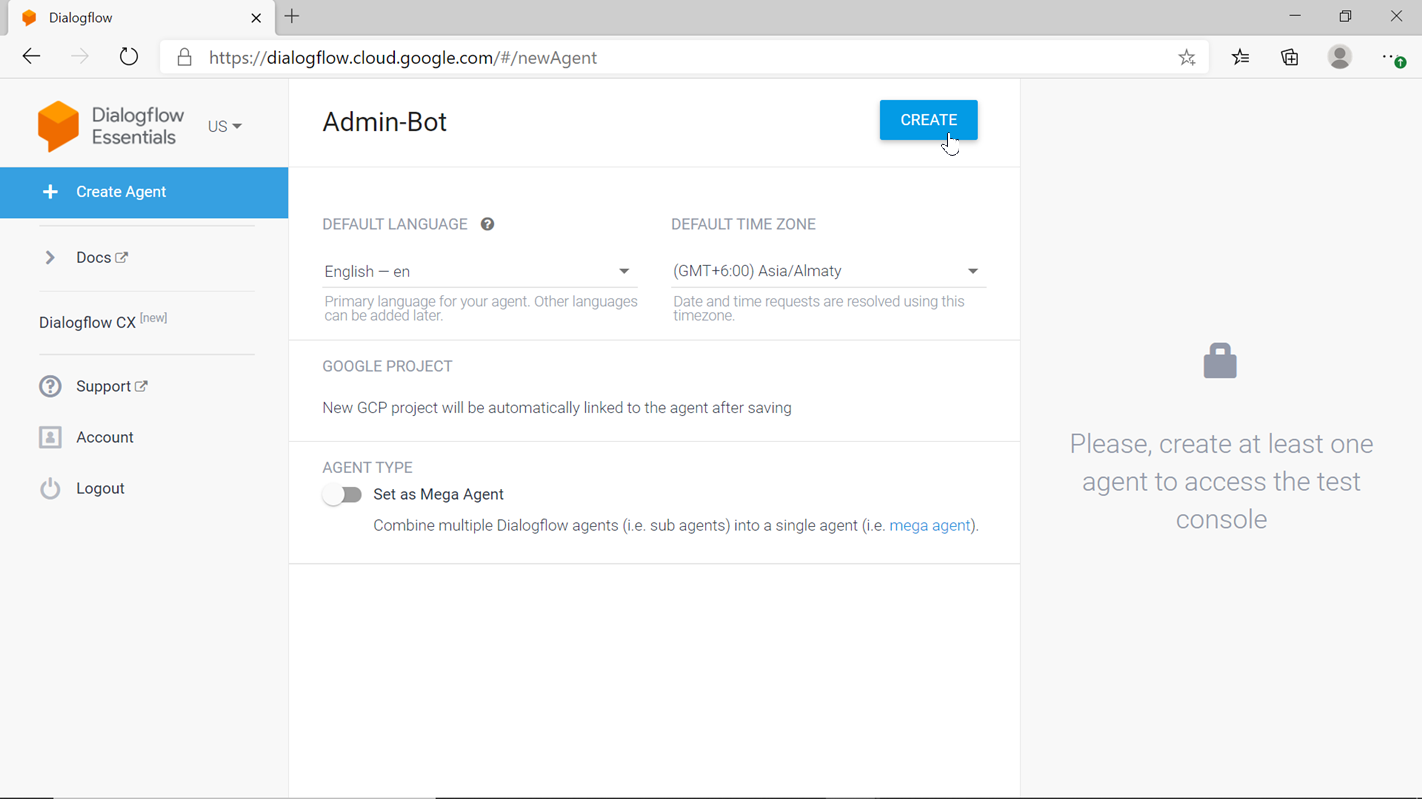Add page to favorites with star icon
Image resolution: width=1422 pixels, height=799 pixels.
(1186, 58)
